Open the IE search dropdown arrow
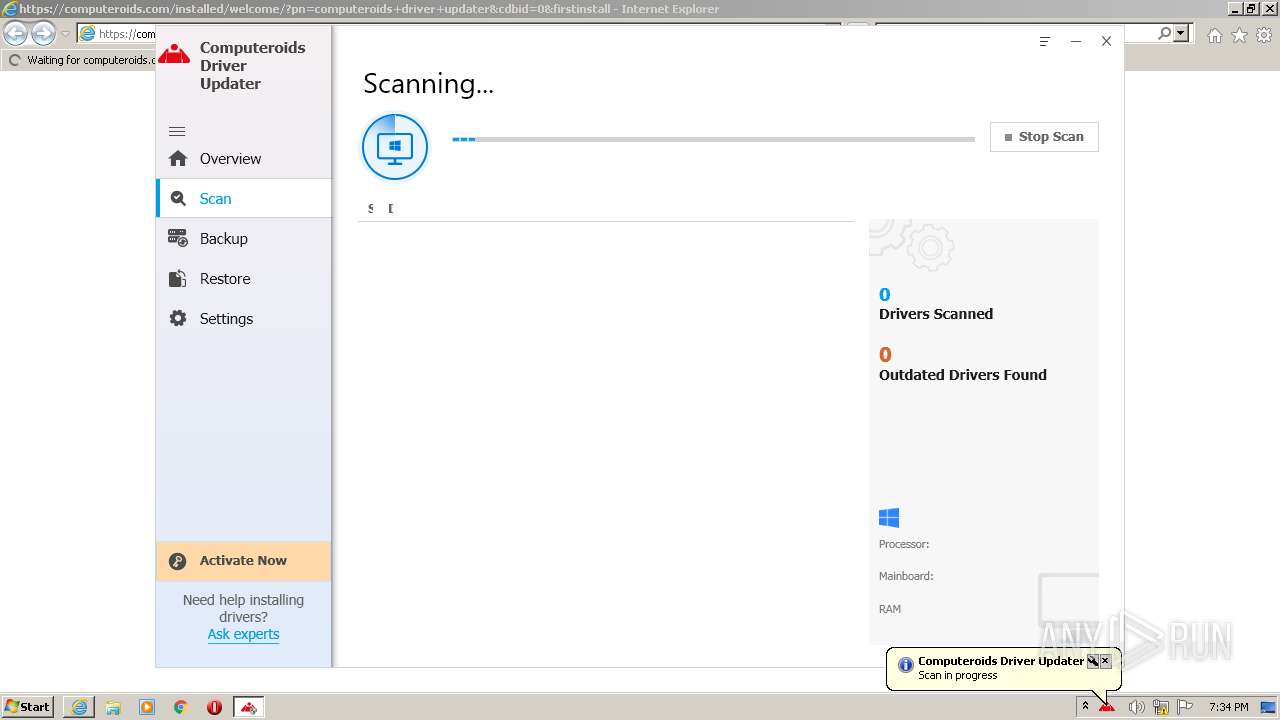 point(1181,33)
